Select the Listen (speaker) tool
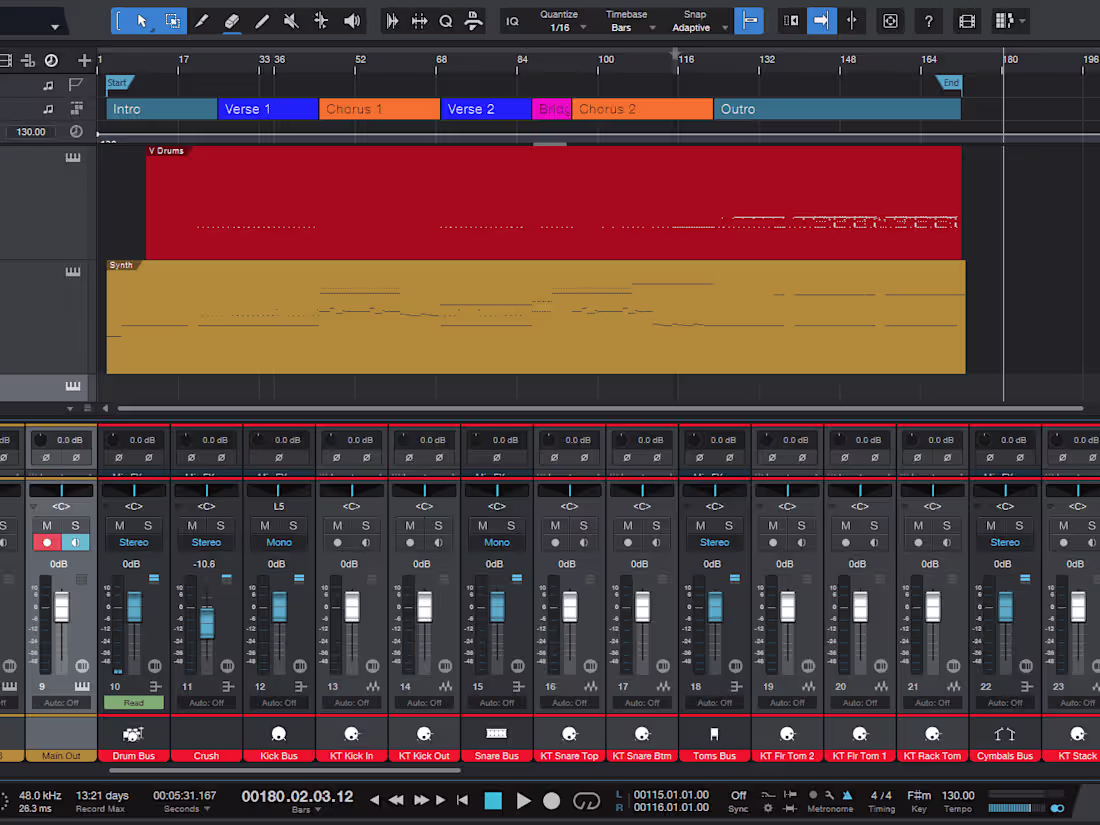This screenshot has height=825, width=1100. pos(351,21)
